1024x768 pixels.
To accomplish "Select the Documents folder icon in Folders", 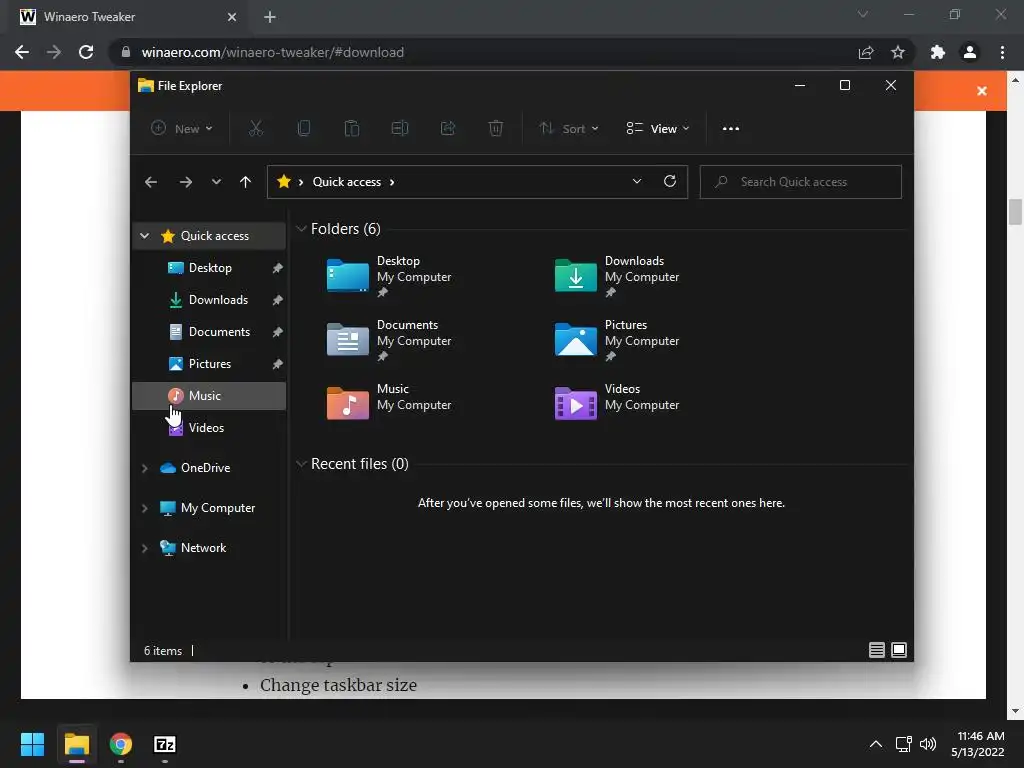I will coord(347,340).
